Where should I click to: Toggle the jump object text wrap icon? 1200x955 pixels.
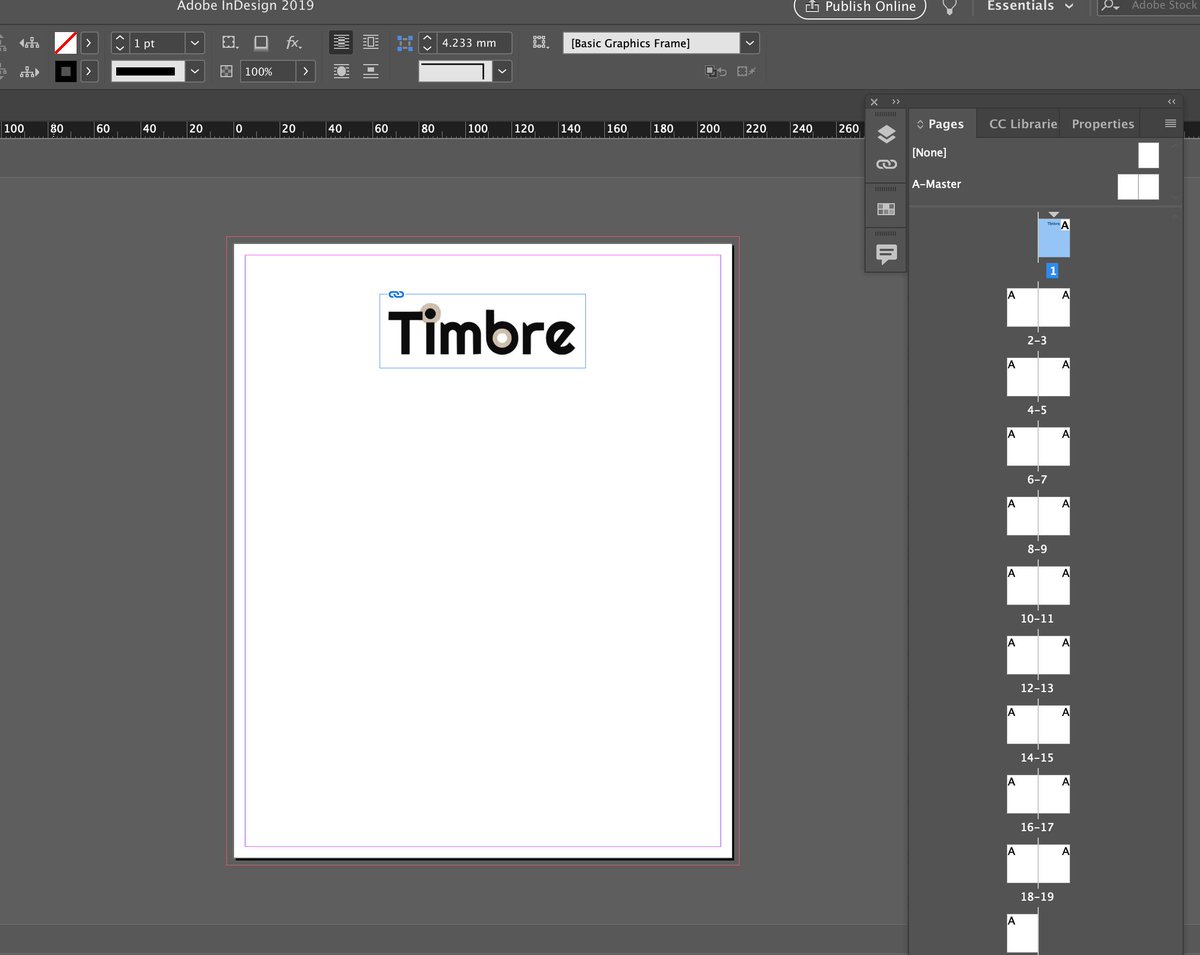click(371, 71)
